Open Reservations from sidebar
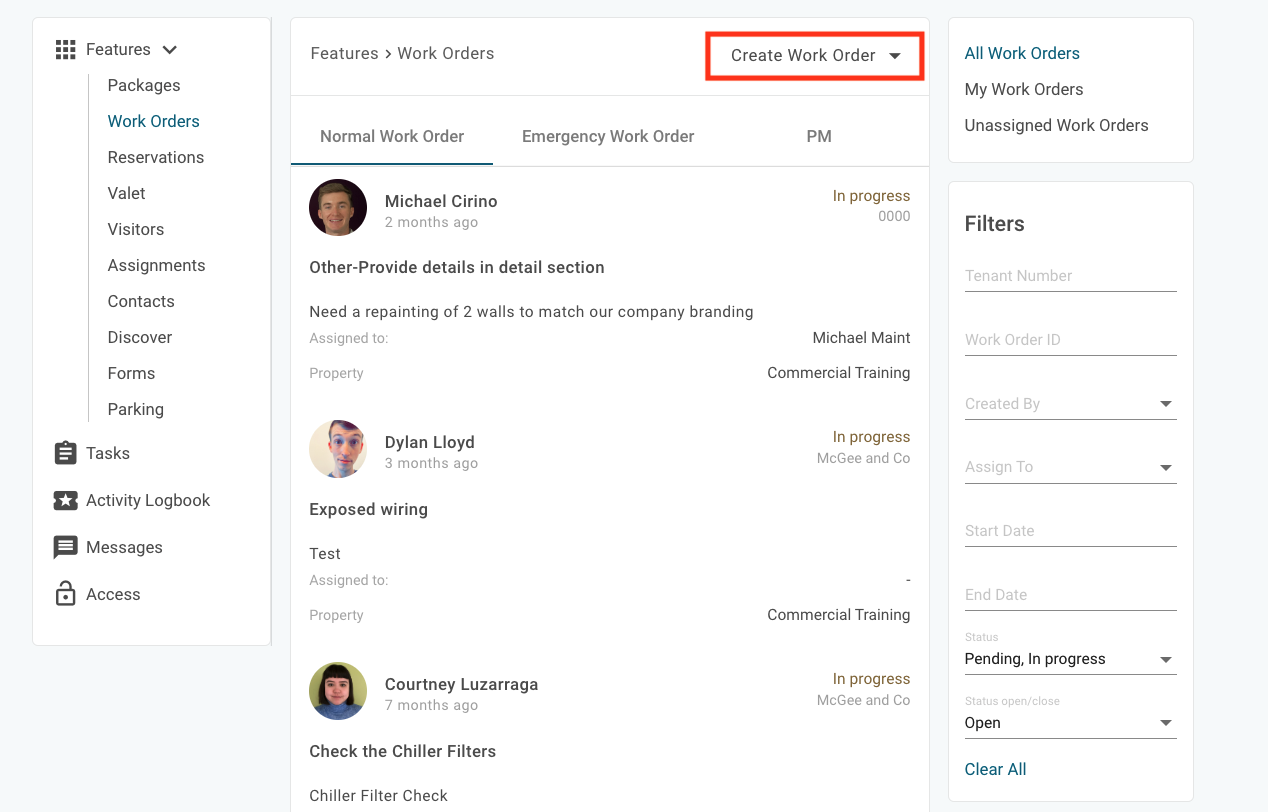 coord(155,157)
